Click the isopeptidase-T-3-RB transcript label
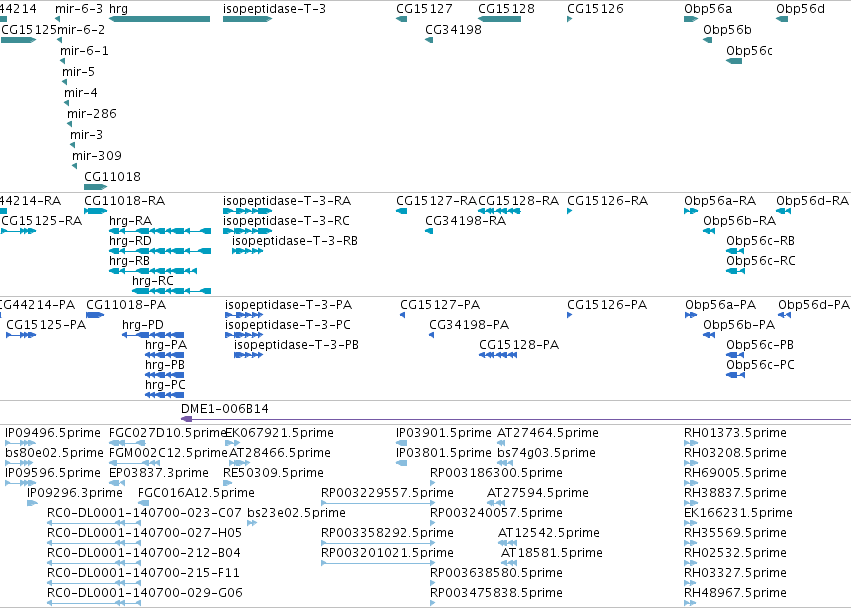Image resolution: width=851 pixels, height=608 pixels. pos(295,241)
